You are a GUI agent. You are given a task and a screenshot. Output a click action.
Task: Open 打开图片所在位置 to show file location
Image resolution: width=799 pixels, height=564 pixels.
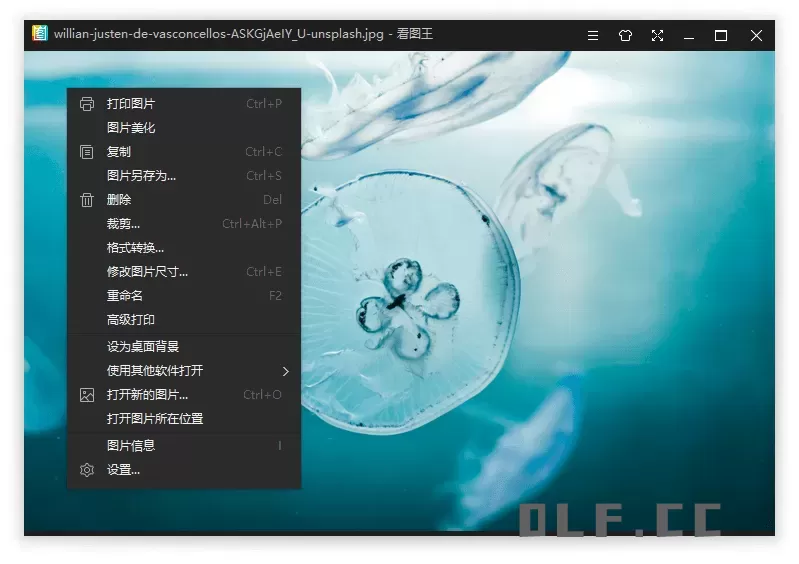(155, 419)
